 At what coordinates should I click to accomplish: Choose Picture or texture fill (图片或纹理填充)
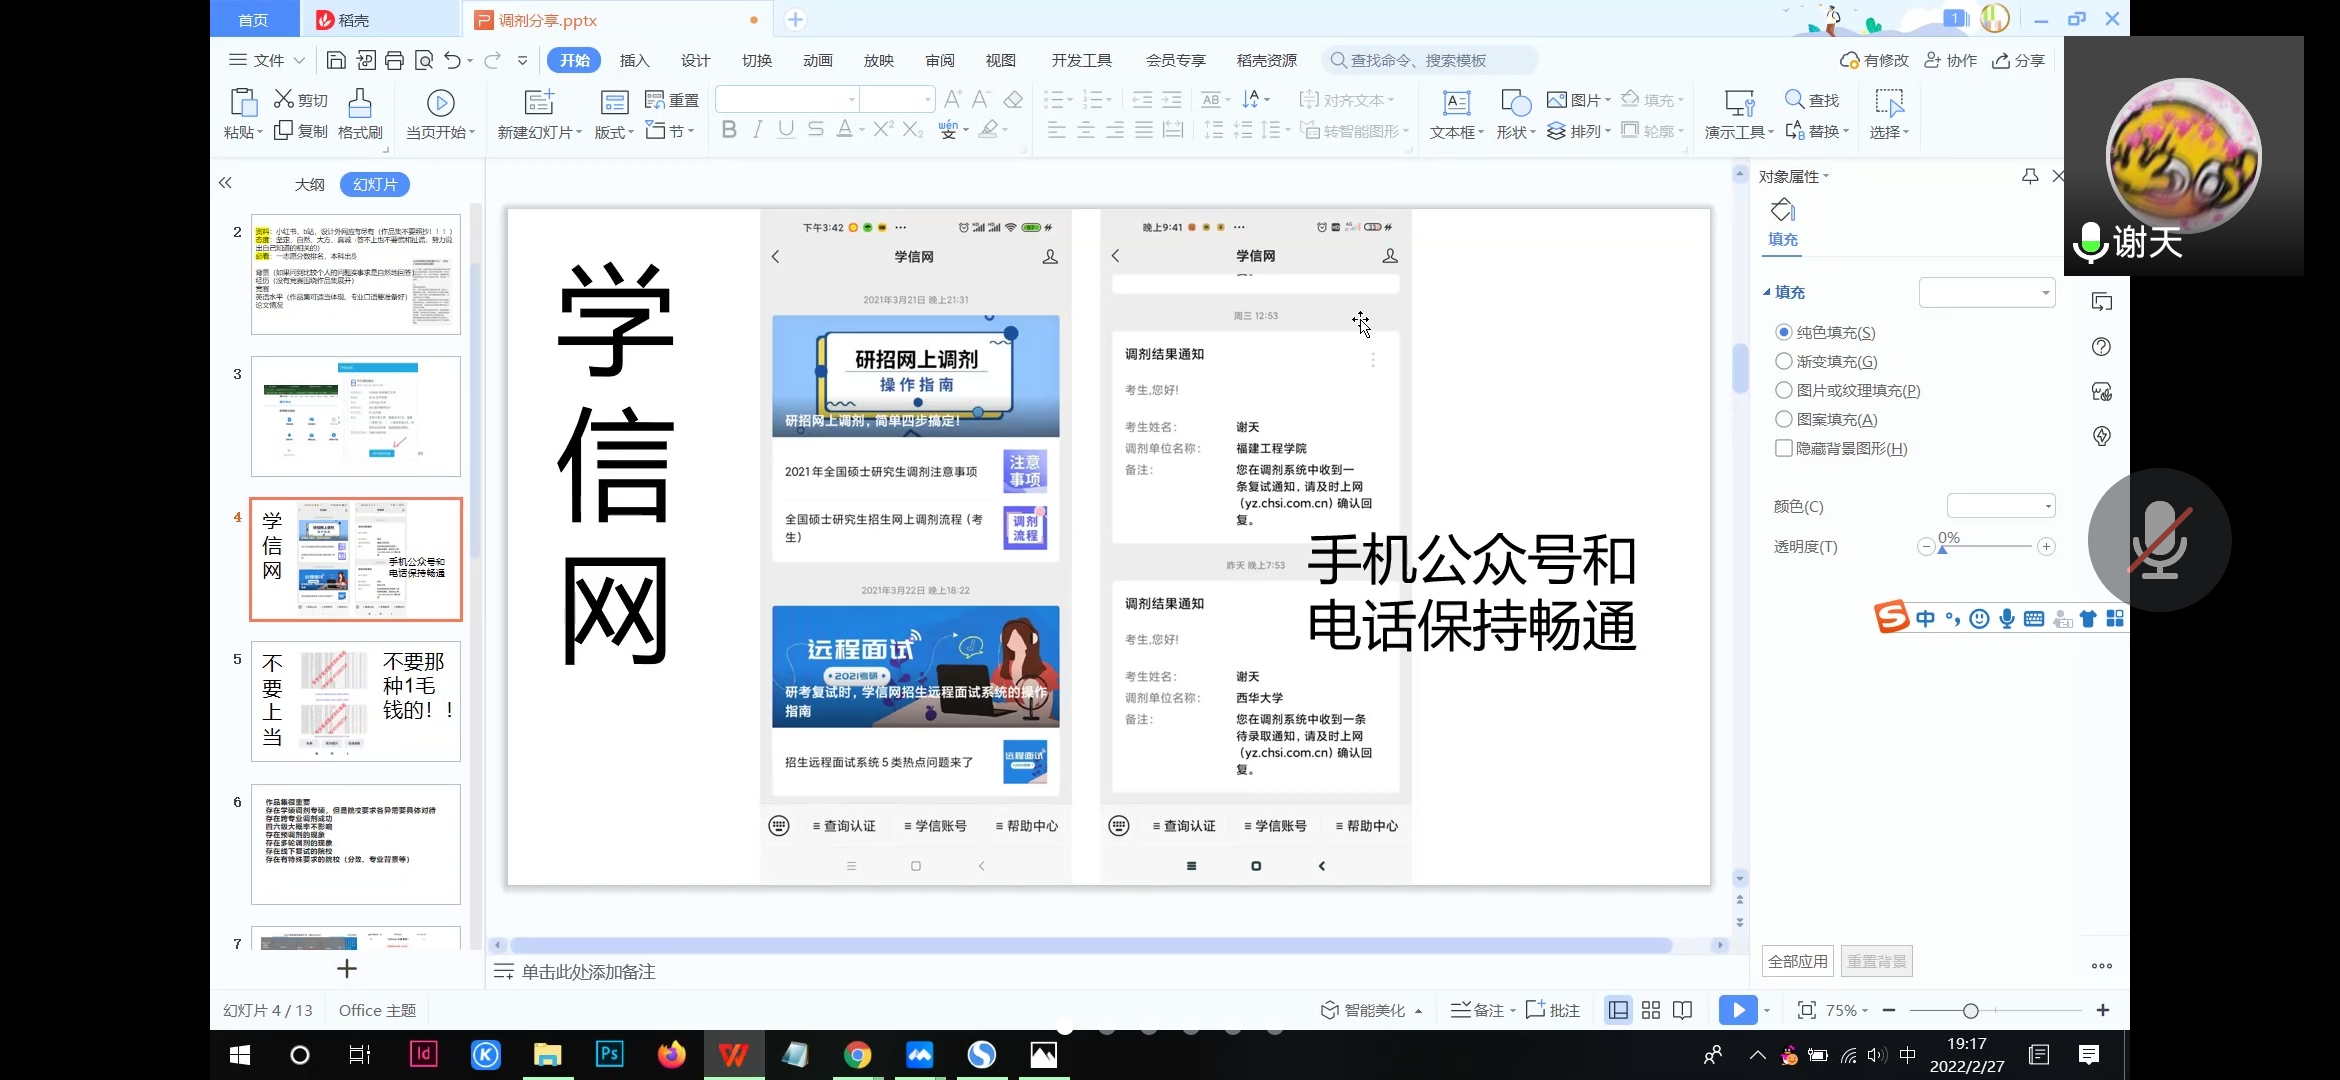pos(1783,390)
